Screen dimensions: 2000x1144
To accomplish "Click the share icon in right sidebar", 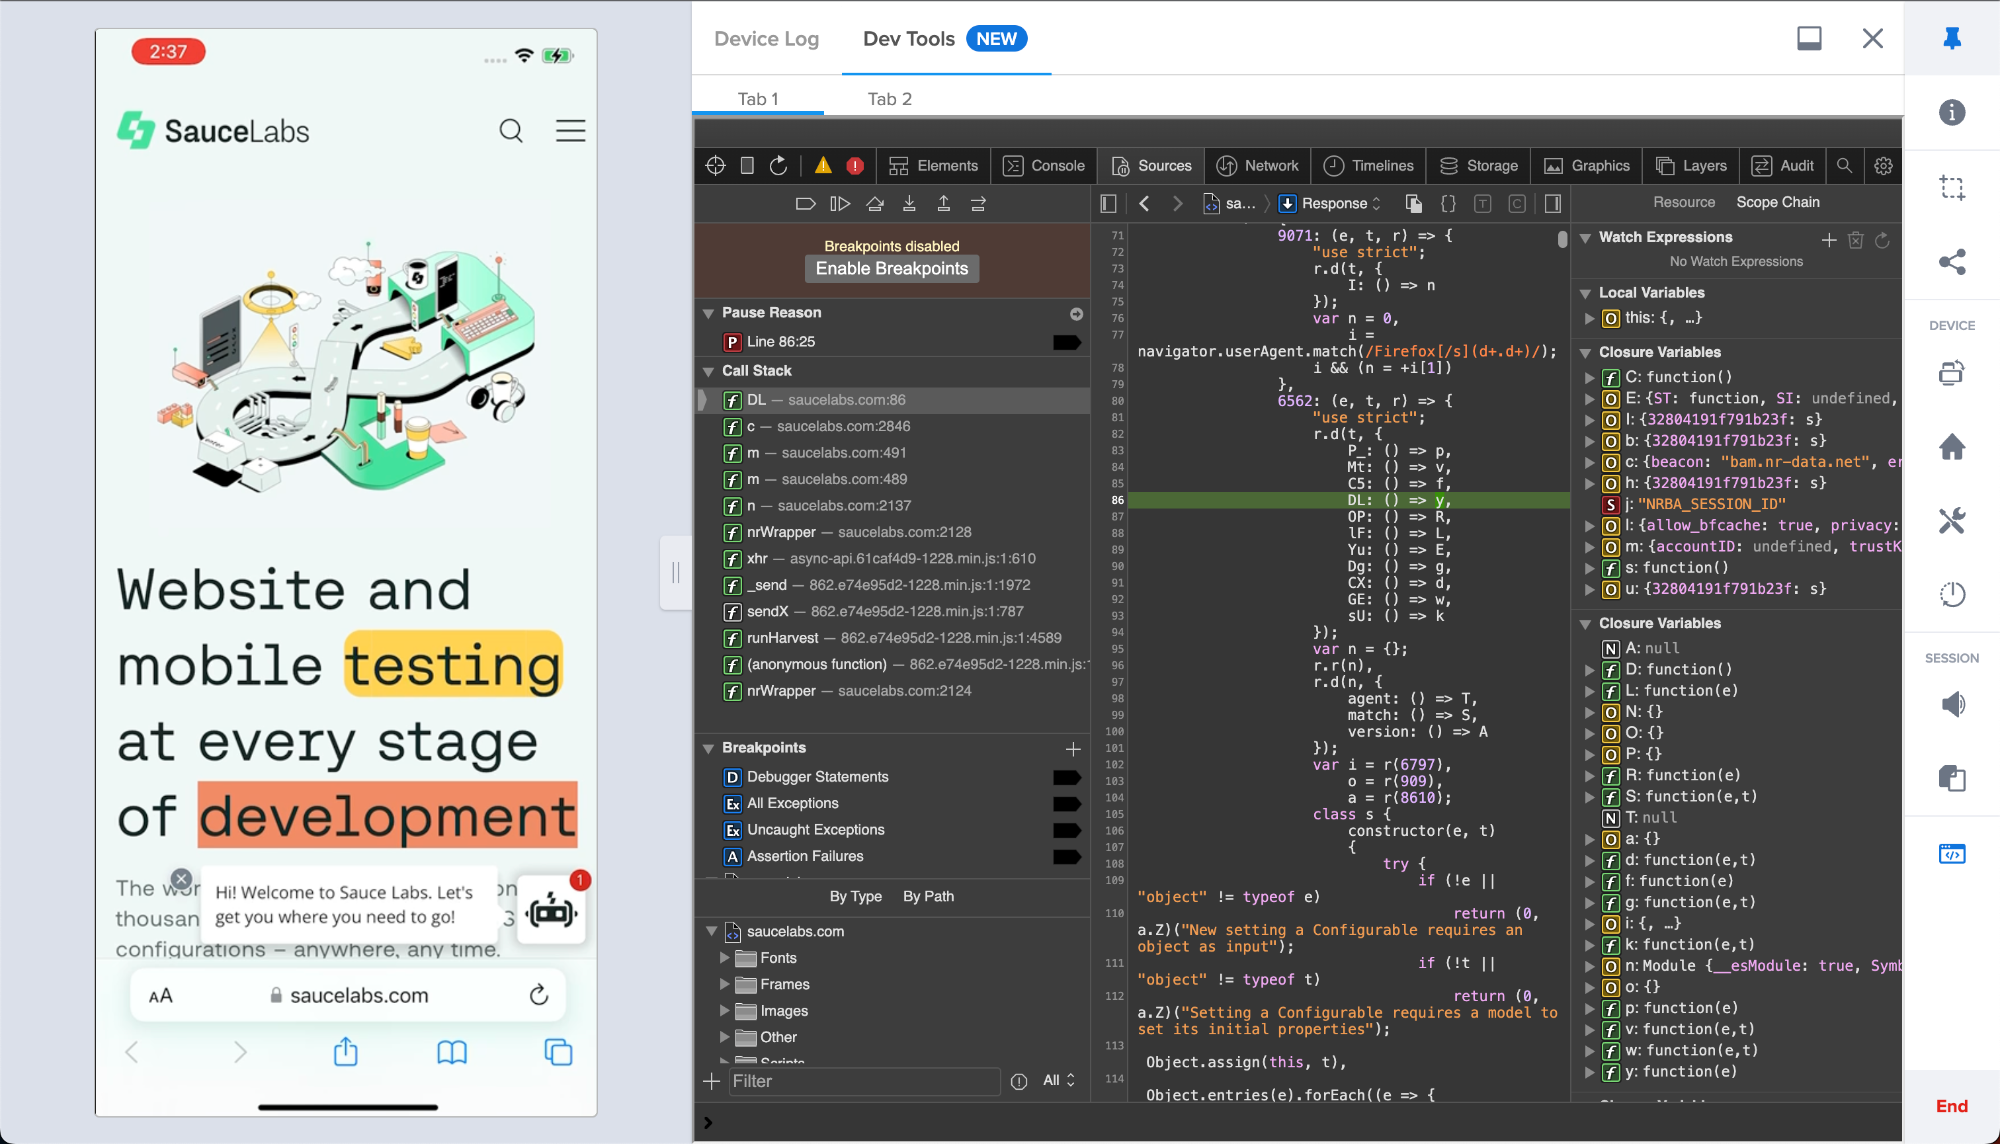I will click(1952, 262).
